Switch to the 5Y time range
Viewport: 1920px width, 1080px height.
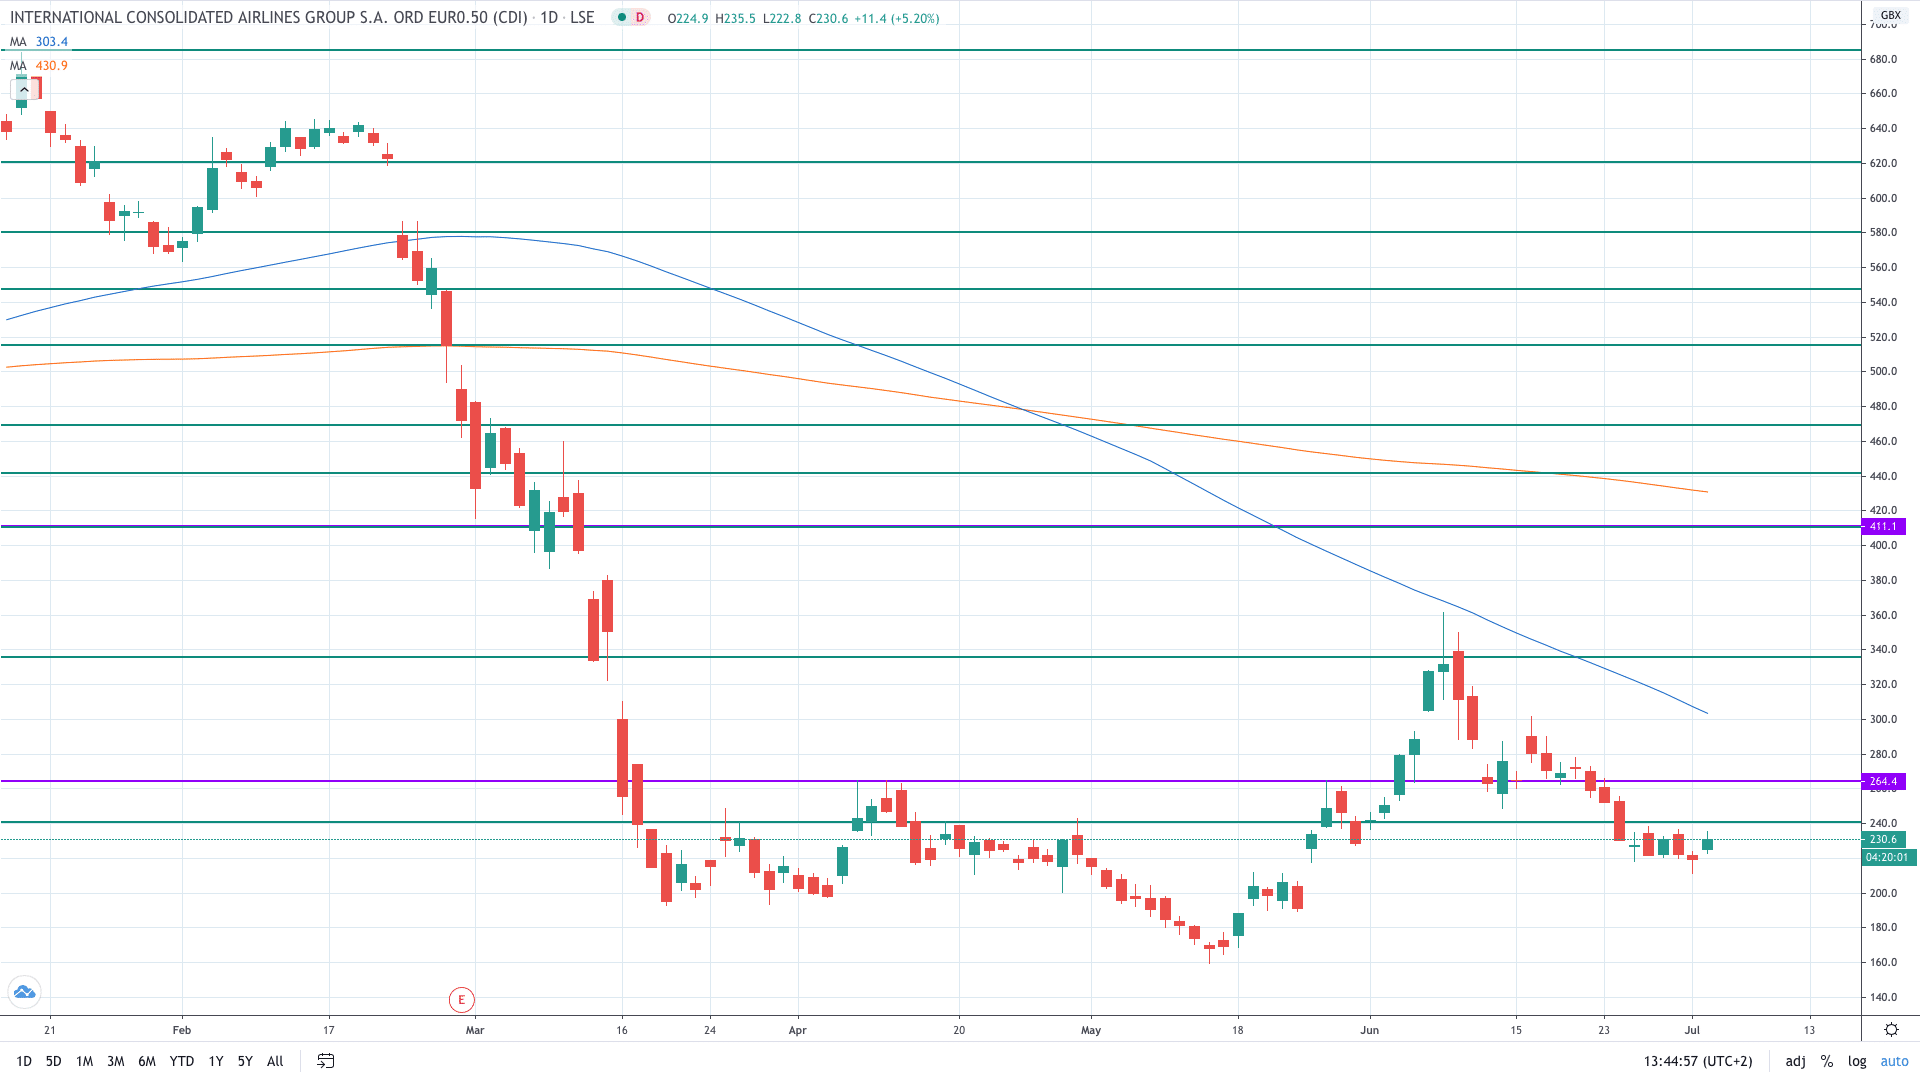[x=245, y=1061]
